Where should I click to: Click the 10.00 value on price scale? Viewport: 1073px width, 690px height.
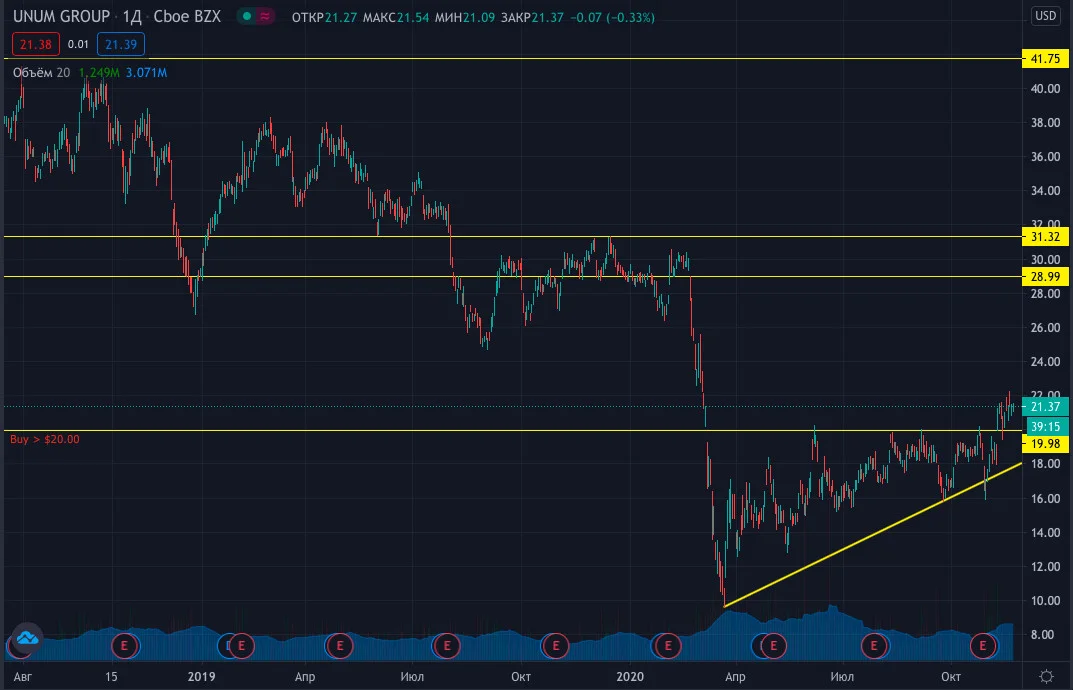(x=1045, y=601)
